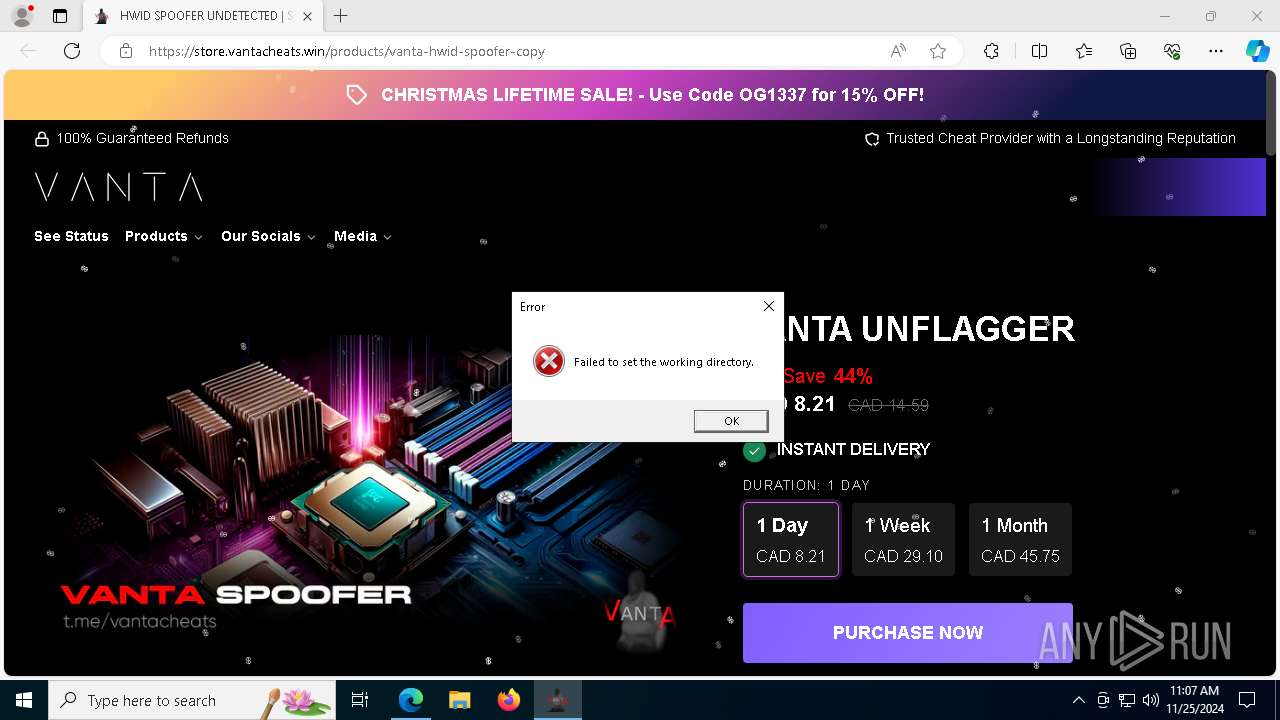This screenshot has height=720, width=1280.
Task: Expand the Media dropdown menu
Action: coord(363,236)
